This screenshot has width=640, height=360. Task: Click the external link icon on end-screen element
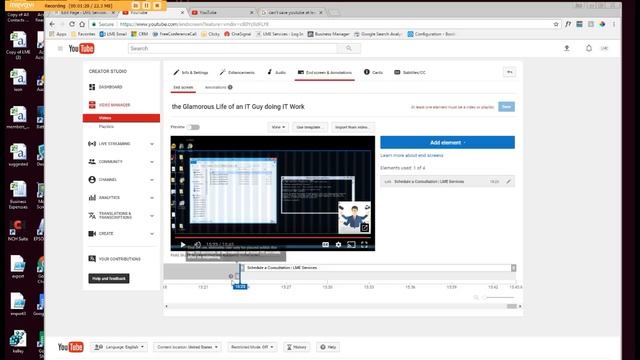pyautogui.click(x=364, y=228)
